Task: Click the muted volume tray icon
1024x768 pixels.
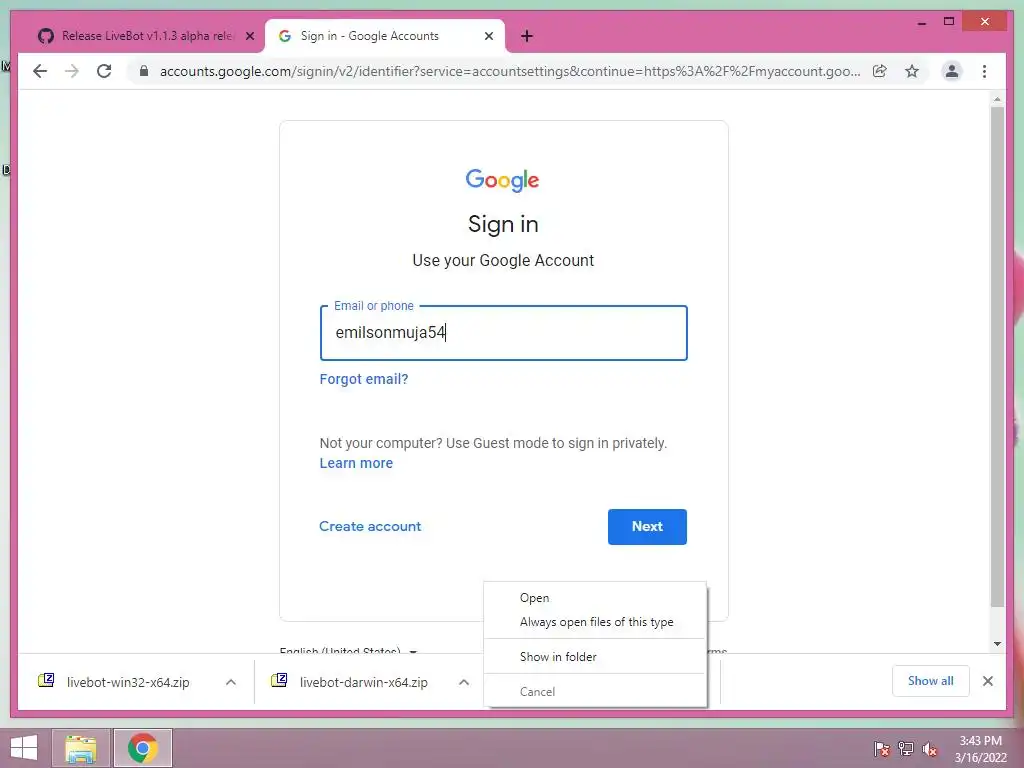Action: pos(930,749)
